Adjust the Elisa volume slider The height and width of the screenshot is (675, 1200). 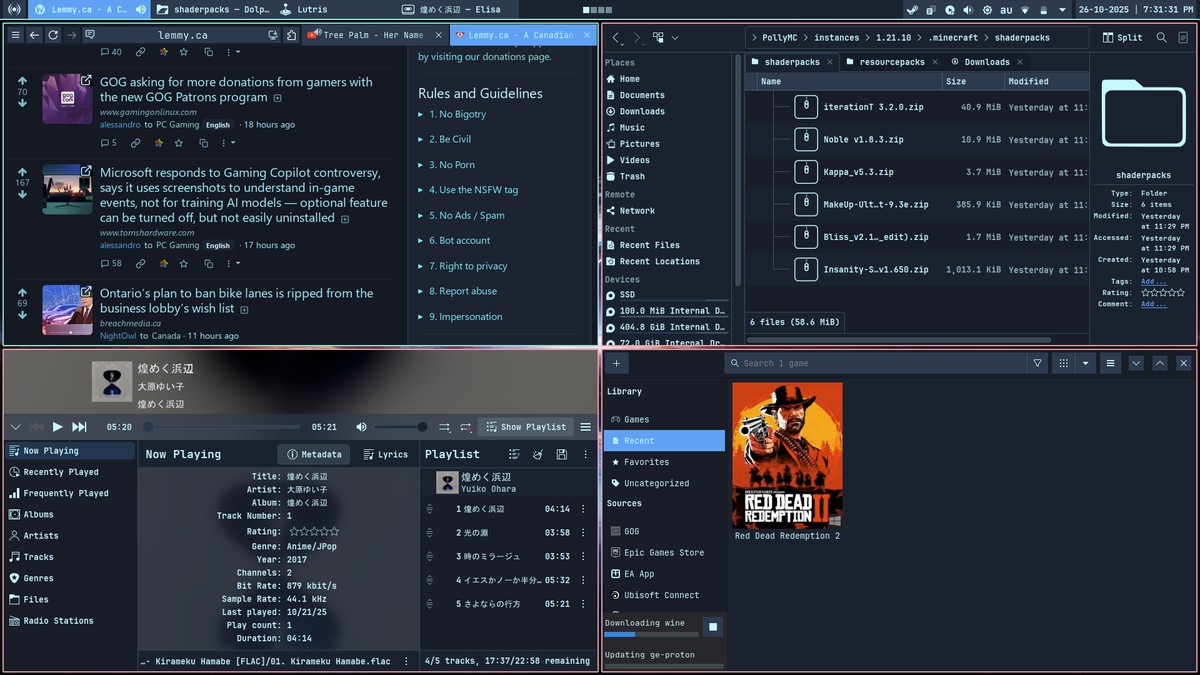coord(400,427)
